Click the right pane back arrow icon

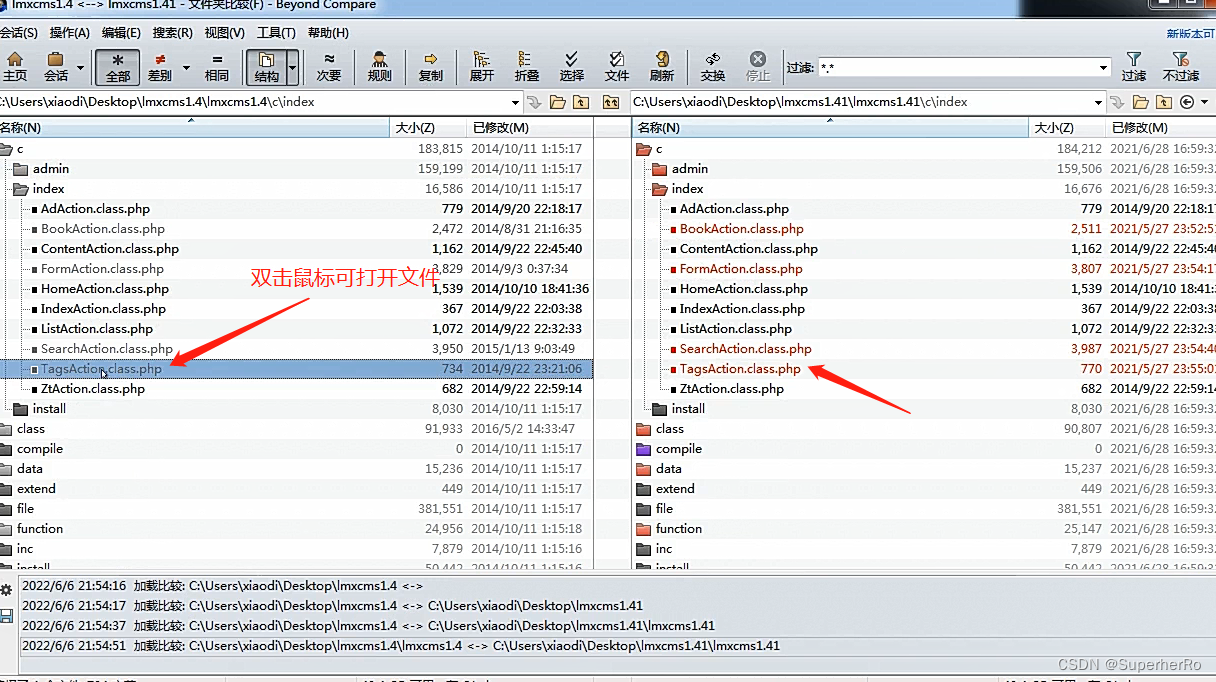pos(1187,102)
